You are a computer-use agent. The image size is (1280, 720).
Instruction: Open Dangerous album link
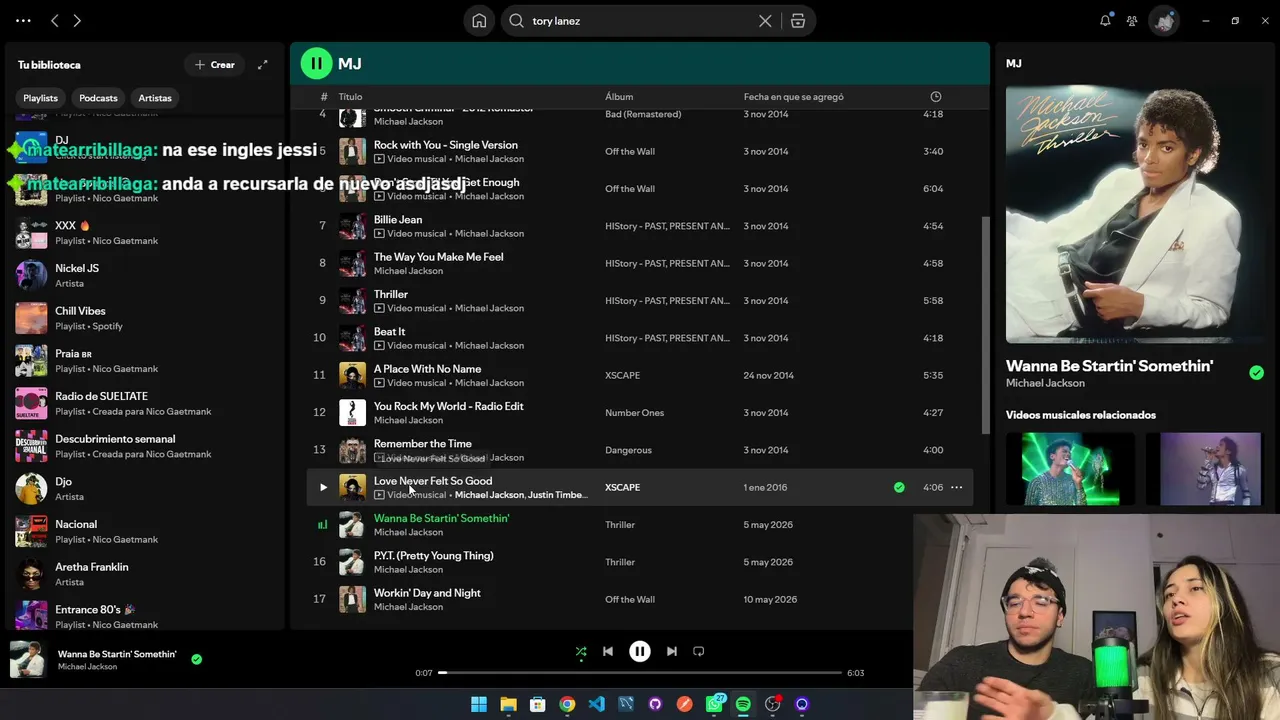pos(628,450)
